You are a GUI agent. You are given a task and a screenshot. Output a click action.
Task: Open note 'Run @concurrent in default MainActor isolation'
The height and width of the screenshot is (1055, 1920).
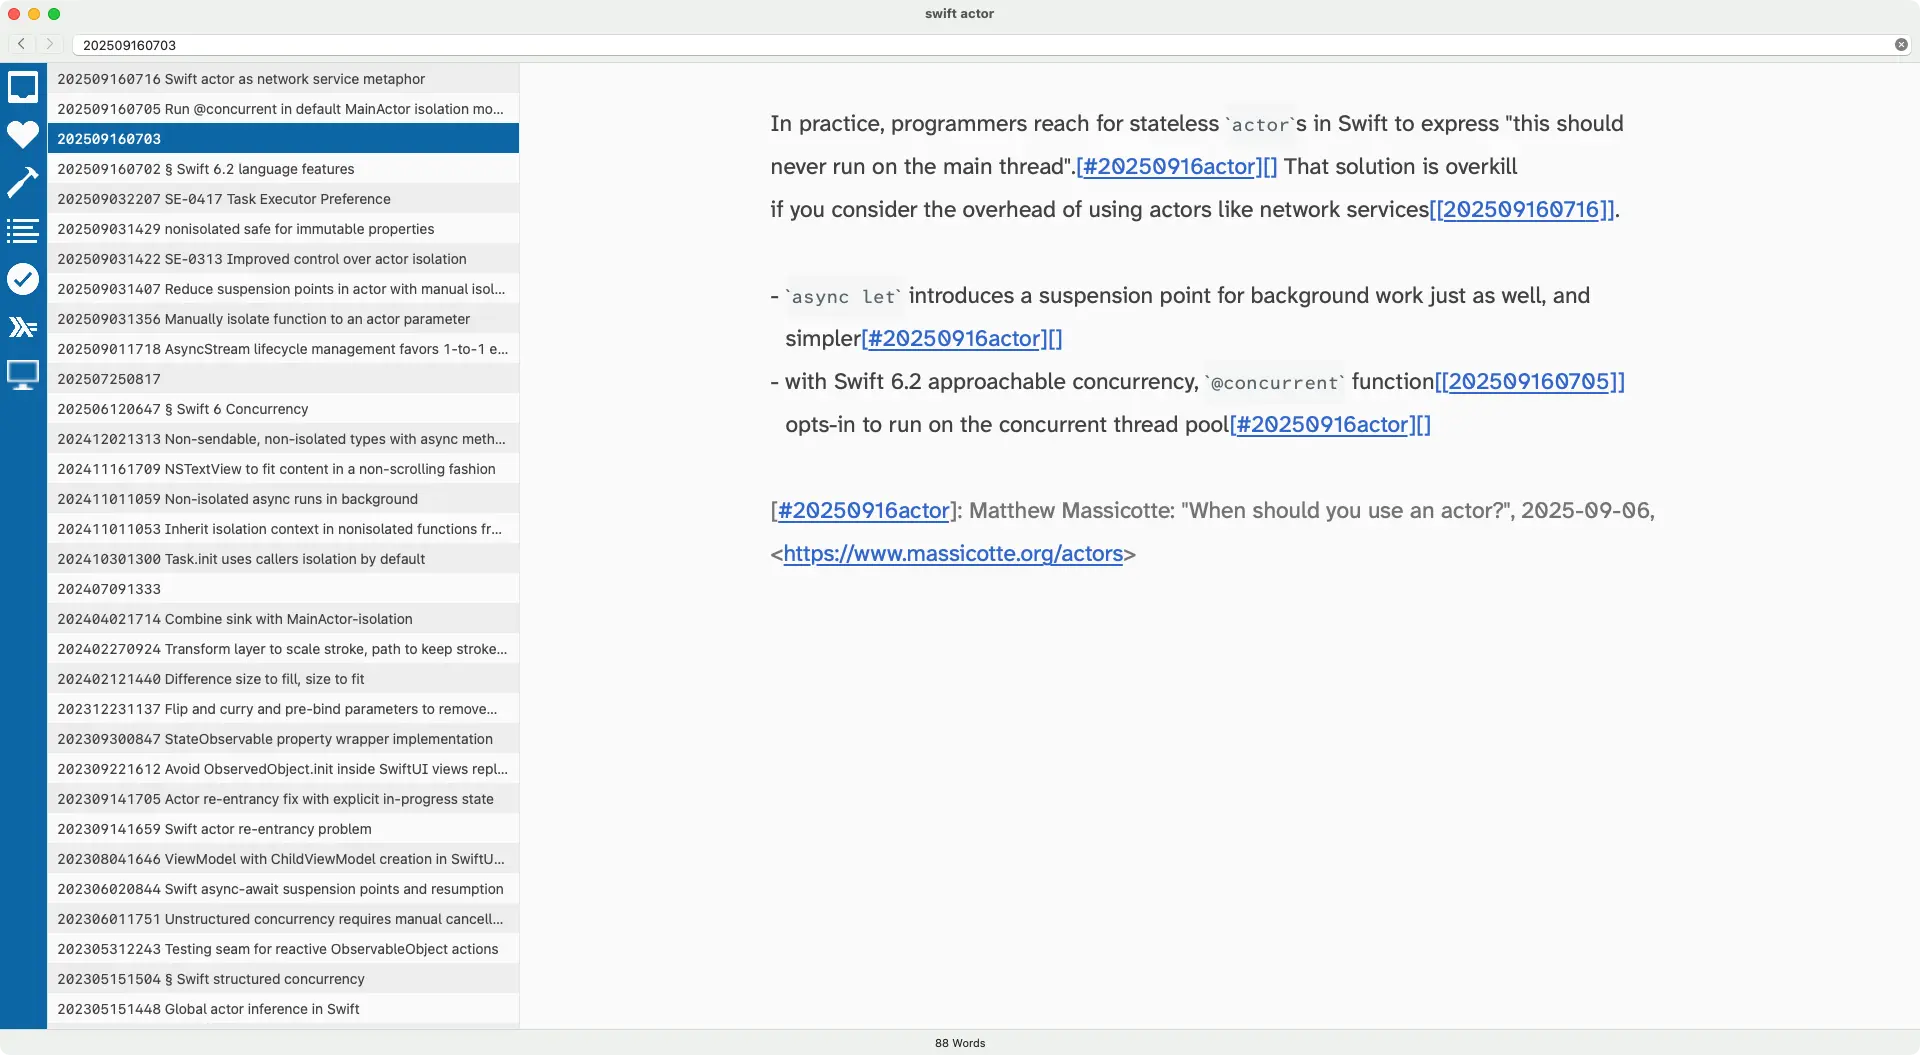click(283, 108)
